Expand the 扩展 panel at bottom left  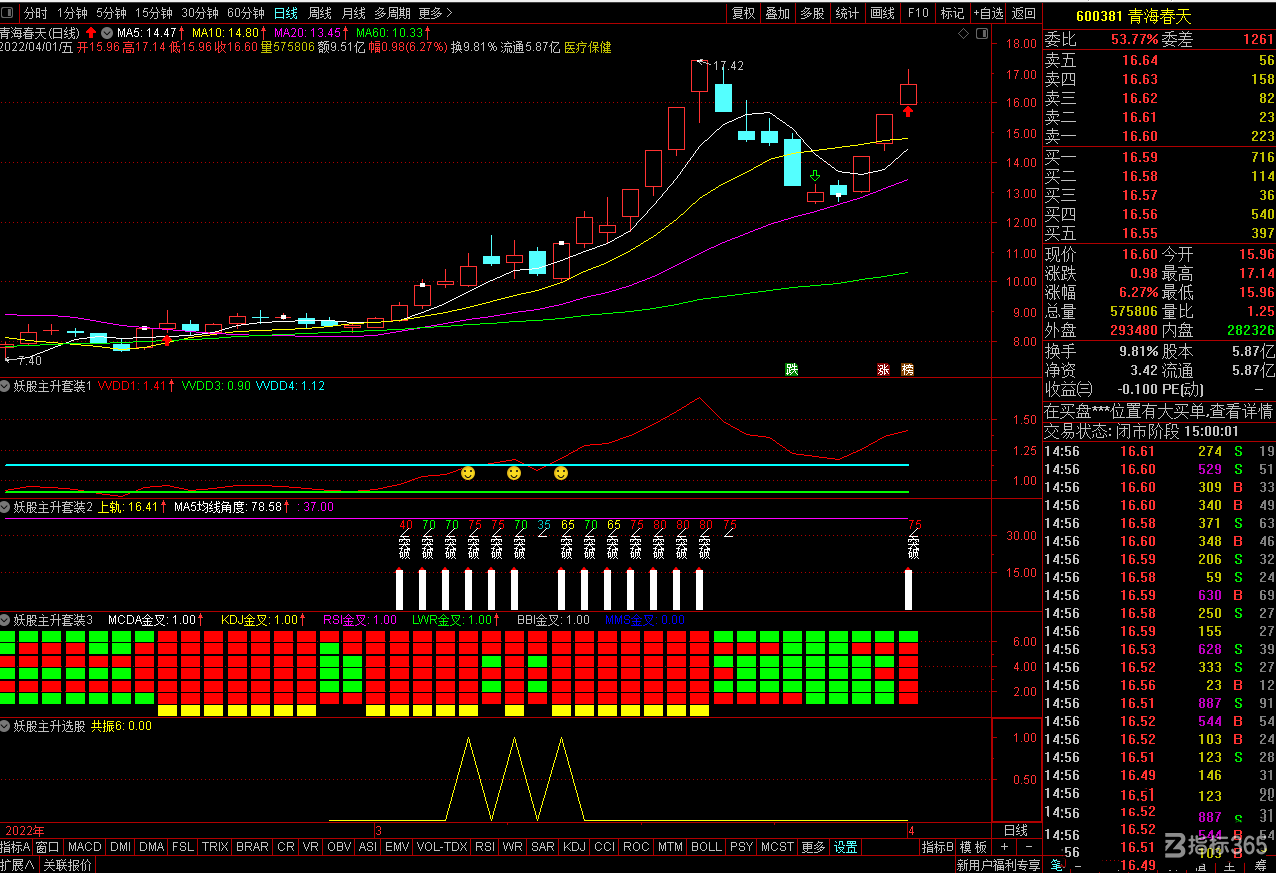17,865
